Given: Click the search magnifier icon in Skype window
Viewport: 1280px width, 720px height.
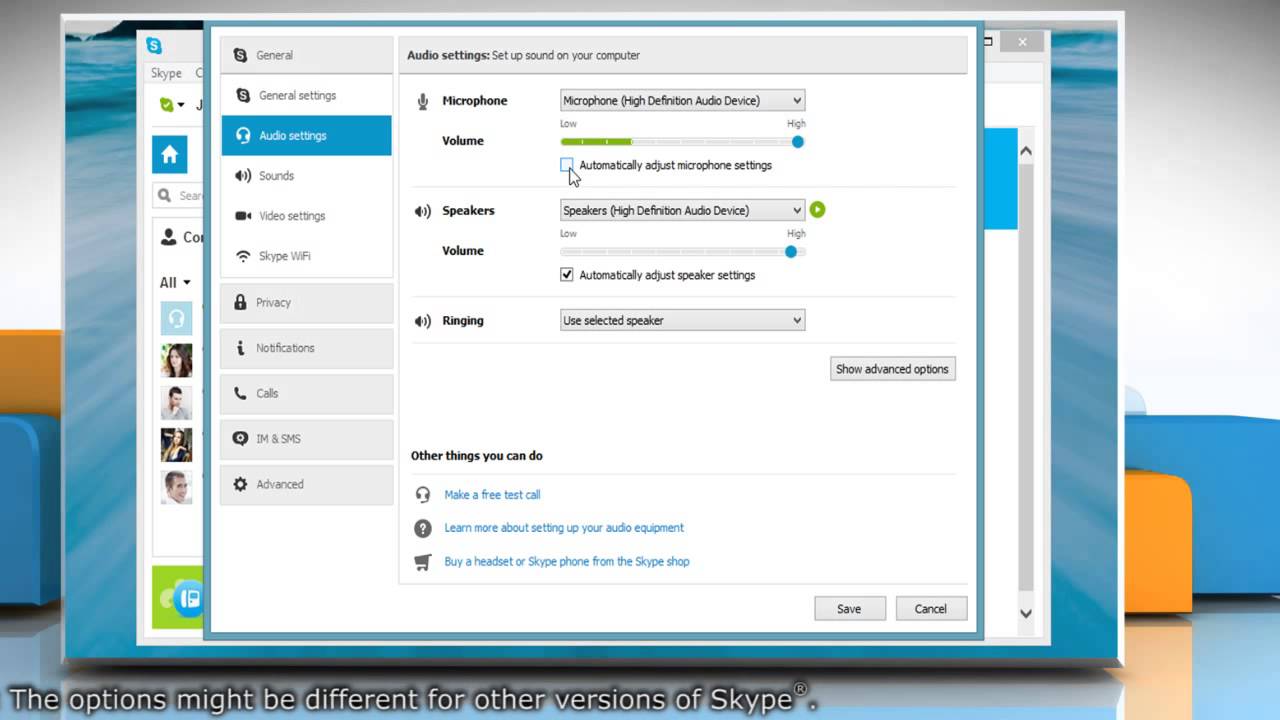Looking at the screenshot, I should tap(165, 195).
